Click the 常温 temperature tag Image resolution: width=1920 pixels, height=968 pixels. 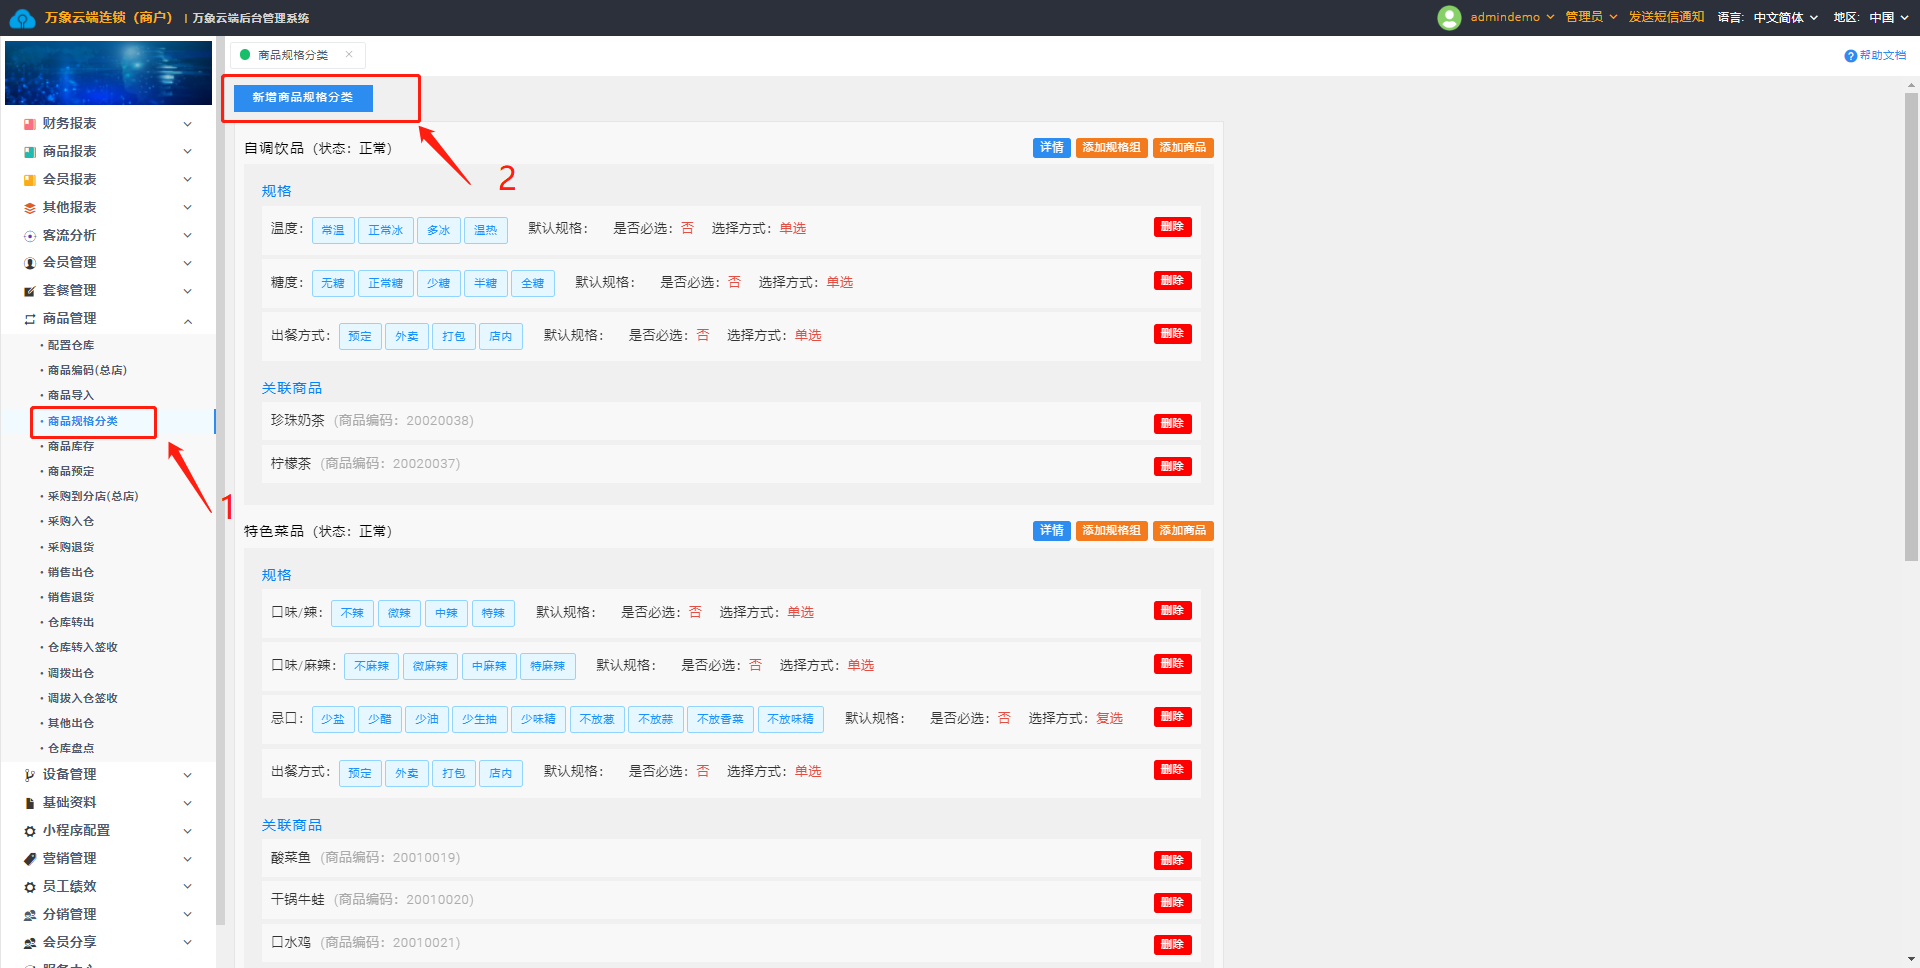(x=333, y=231)
